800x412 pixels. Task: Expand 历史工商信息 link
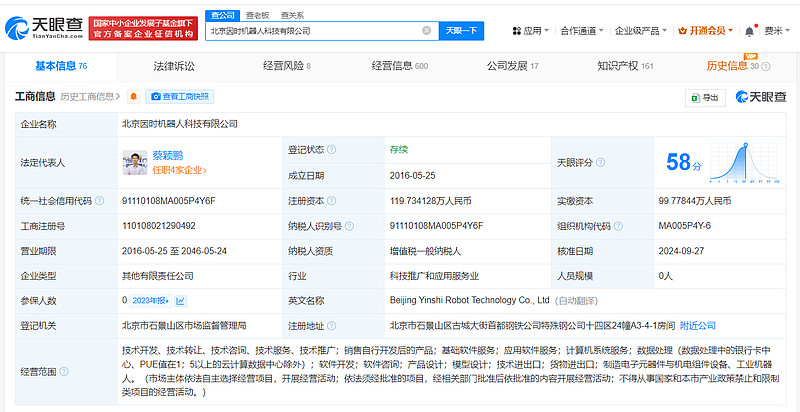click(x=90, y=96)
